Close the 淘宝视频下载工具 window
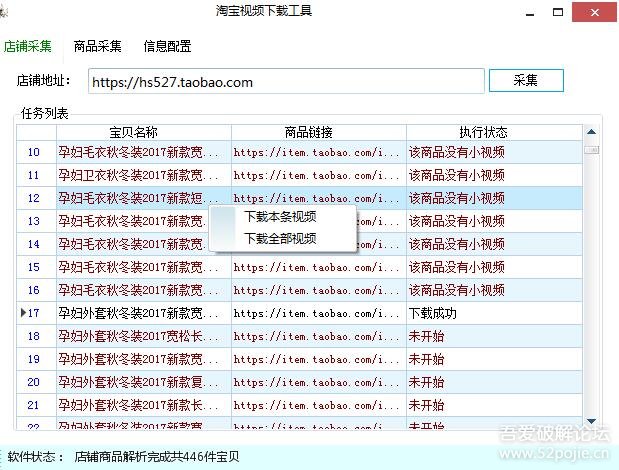Image resolution: width=619 pixels, height=470 pixels. click(595, 12)
